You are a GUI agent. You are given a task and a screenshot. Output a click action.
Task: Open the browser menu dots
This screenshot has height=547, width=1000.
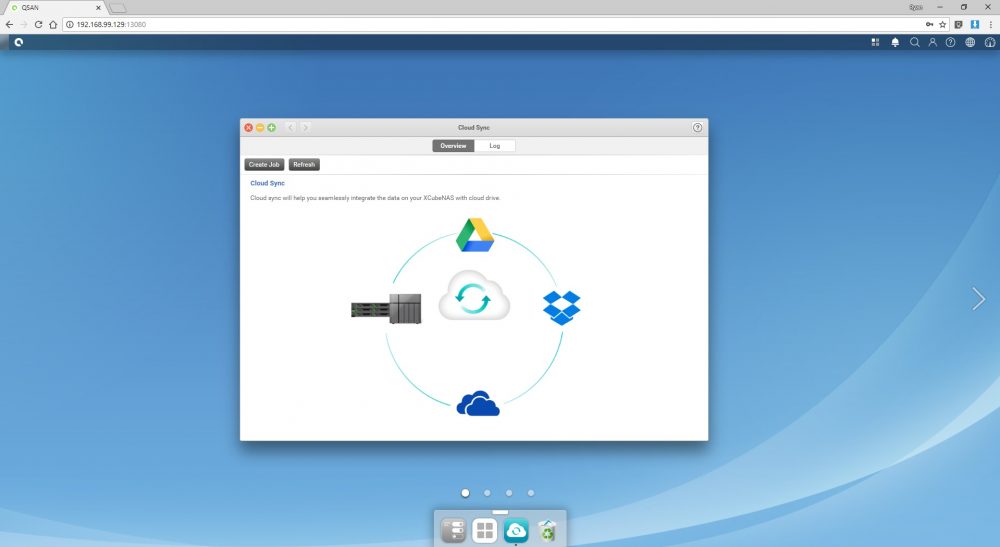tap(990, 24)
